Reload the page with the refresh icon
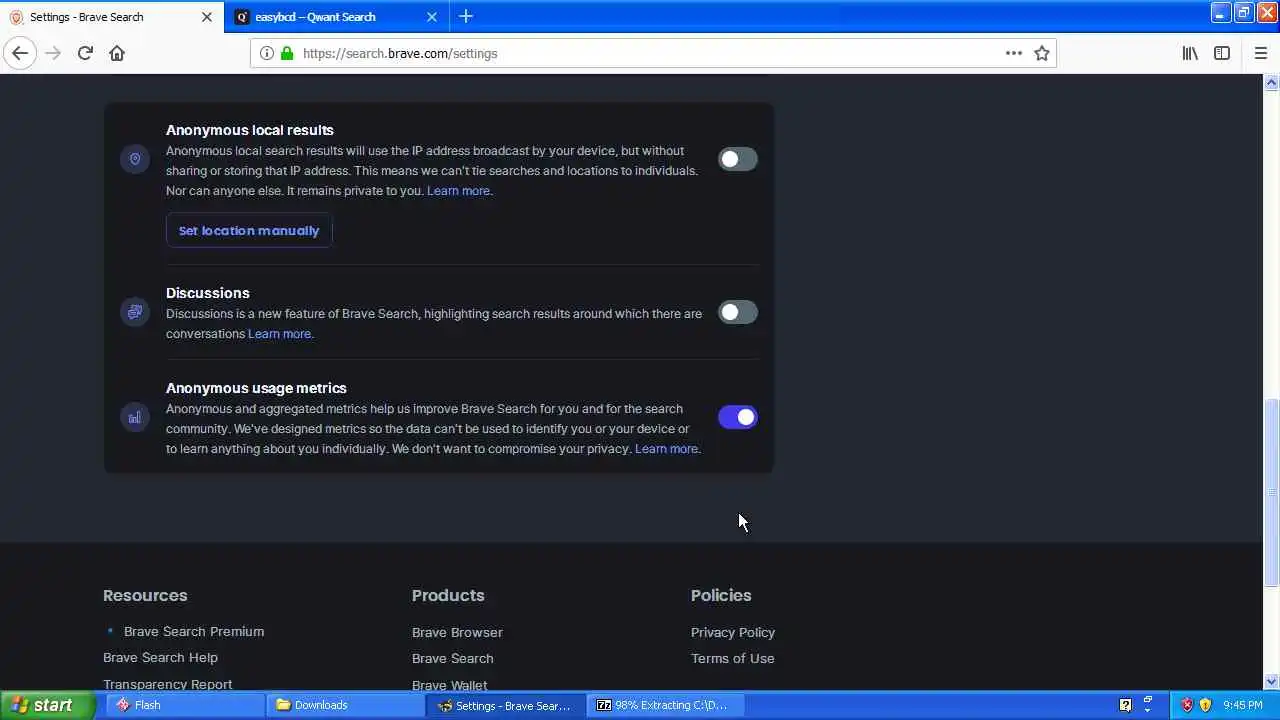 point(85,53)
